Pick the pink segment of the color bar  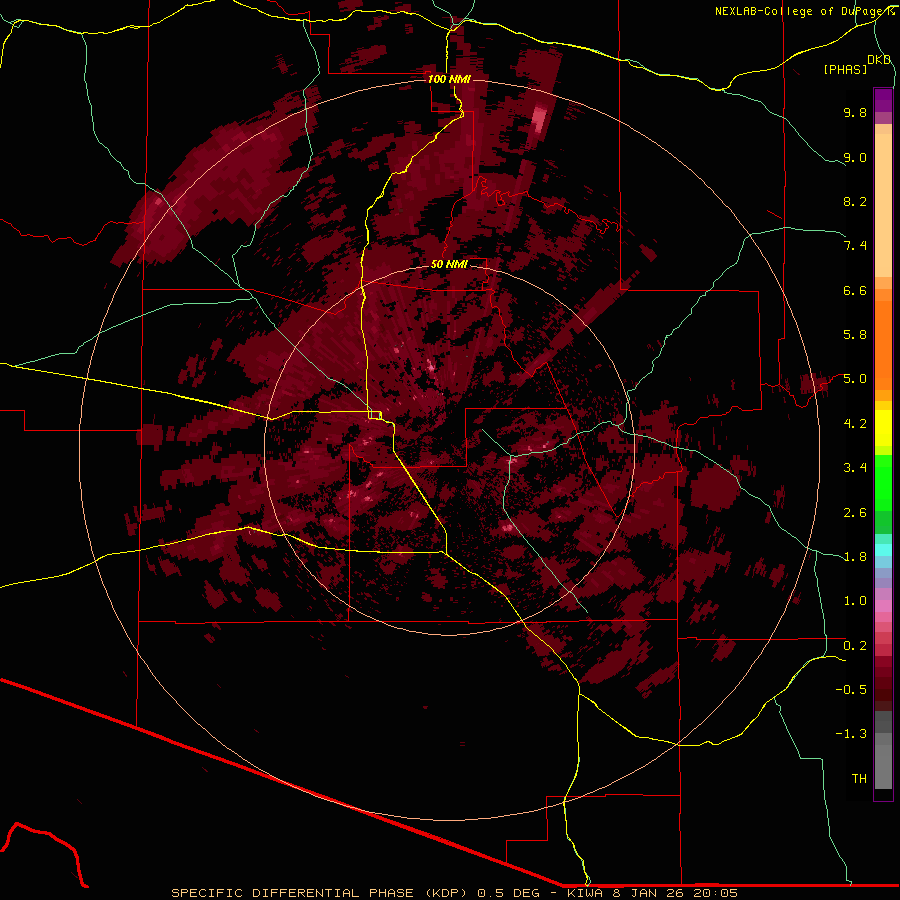tap(883, 606)
